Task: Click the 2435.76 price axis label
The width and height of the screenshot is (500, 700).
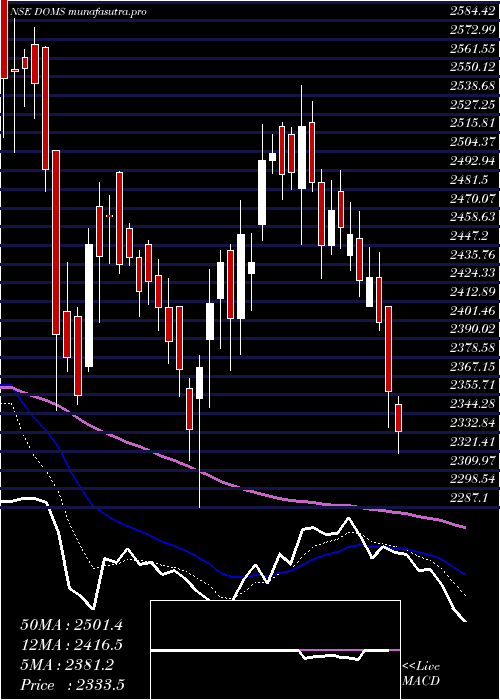Action: point(472,254)
